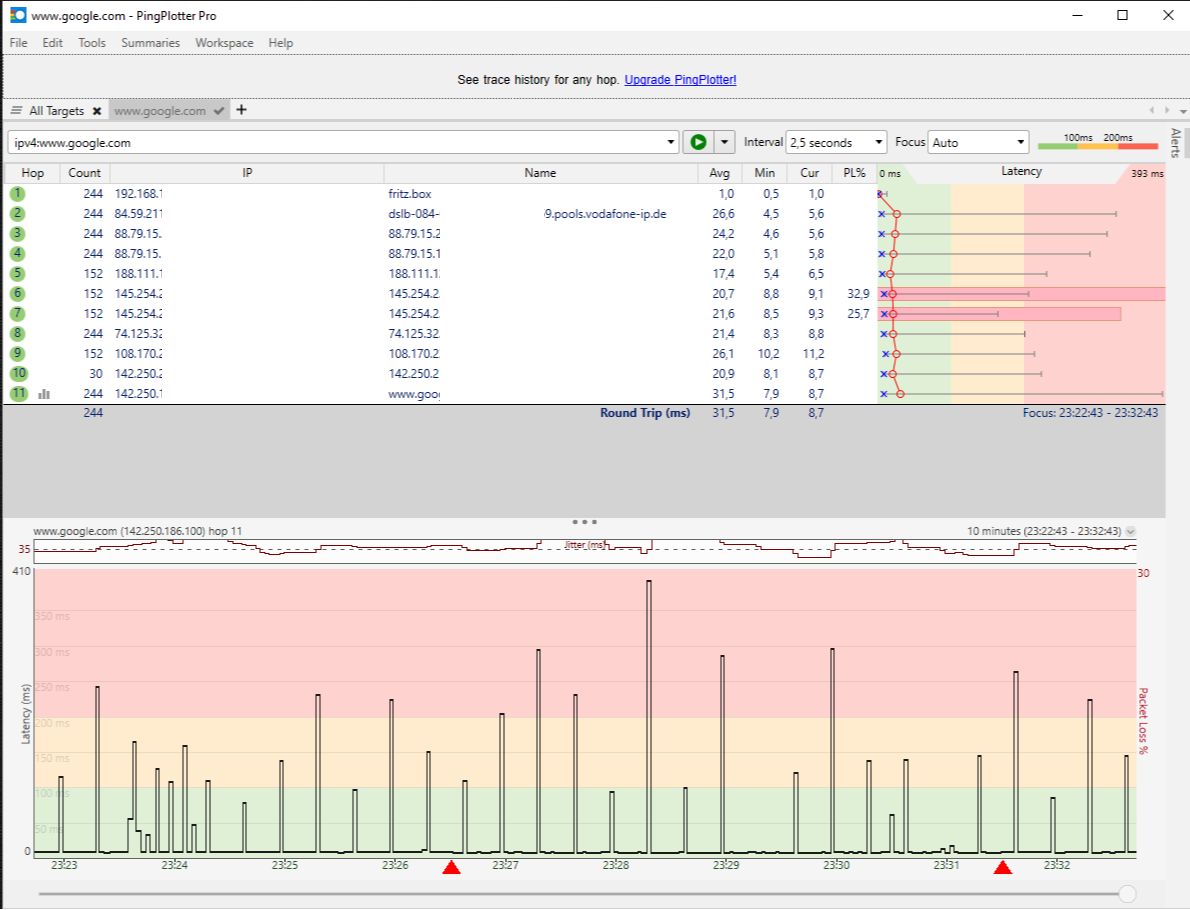Click the hop 3 green circle icon
1190x910 pixels.
pyautogui.click(x=17, y=234)
